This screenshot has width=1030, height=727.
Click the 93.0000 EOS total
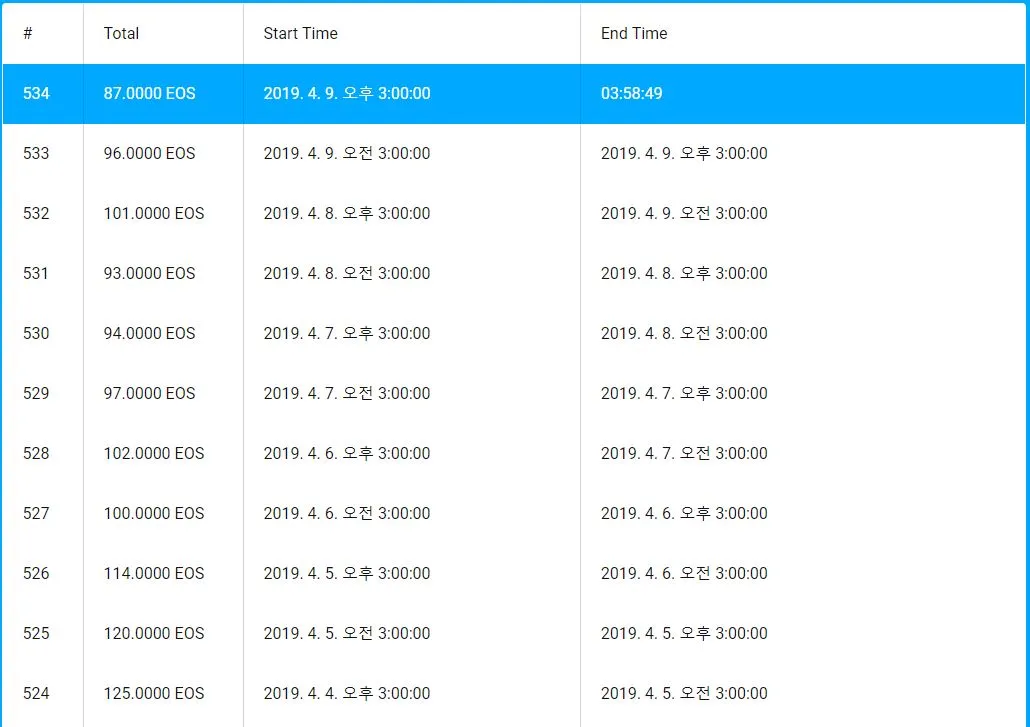(150, 273)
